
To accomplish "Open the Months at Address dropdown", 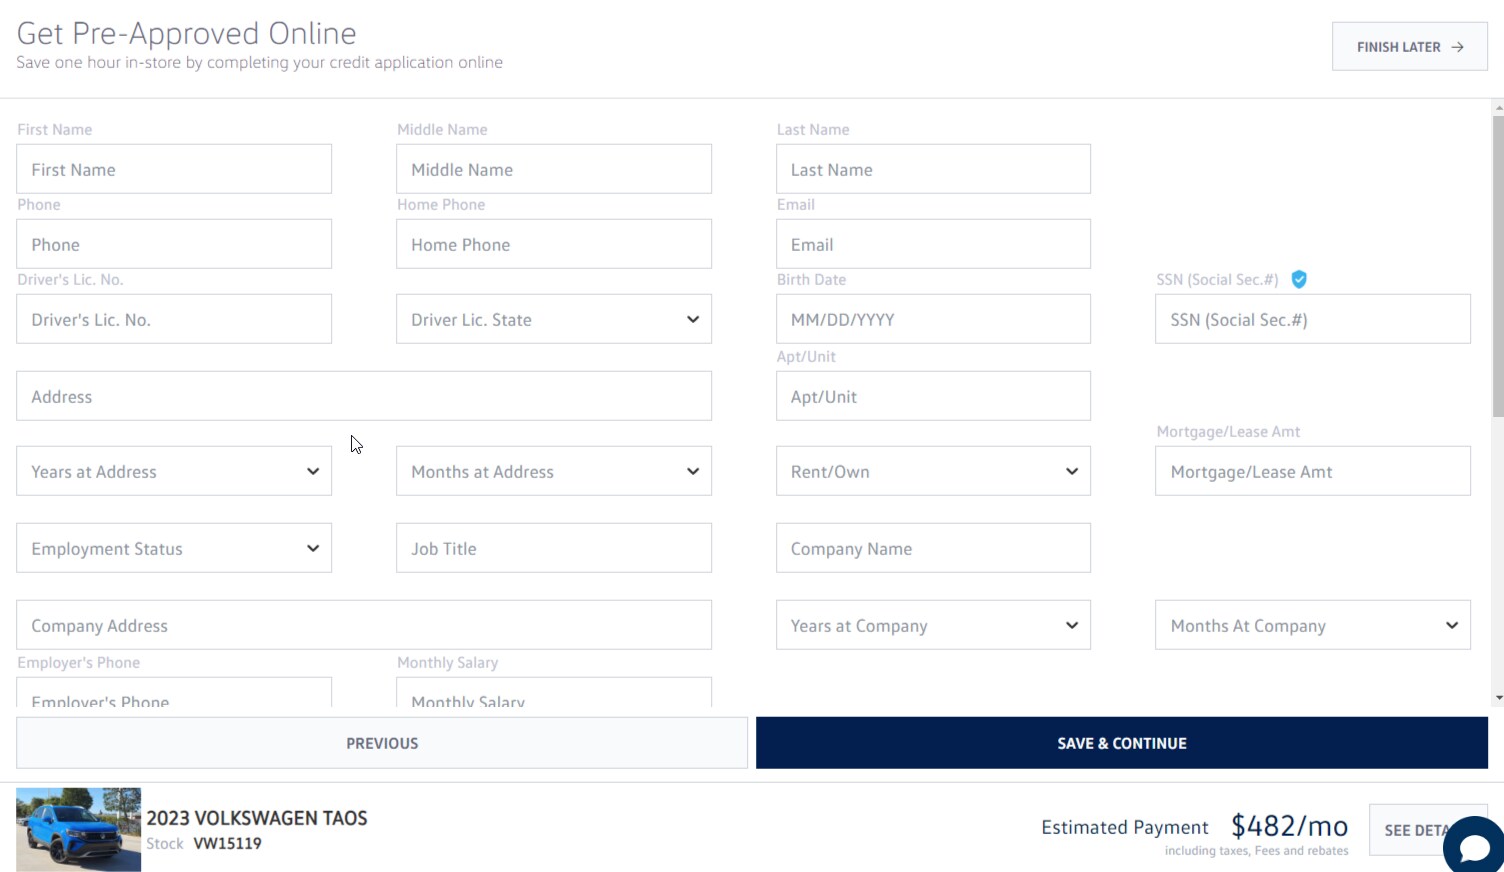I will click(553, 472).
